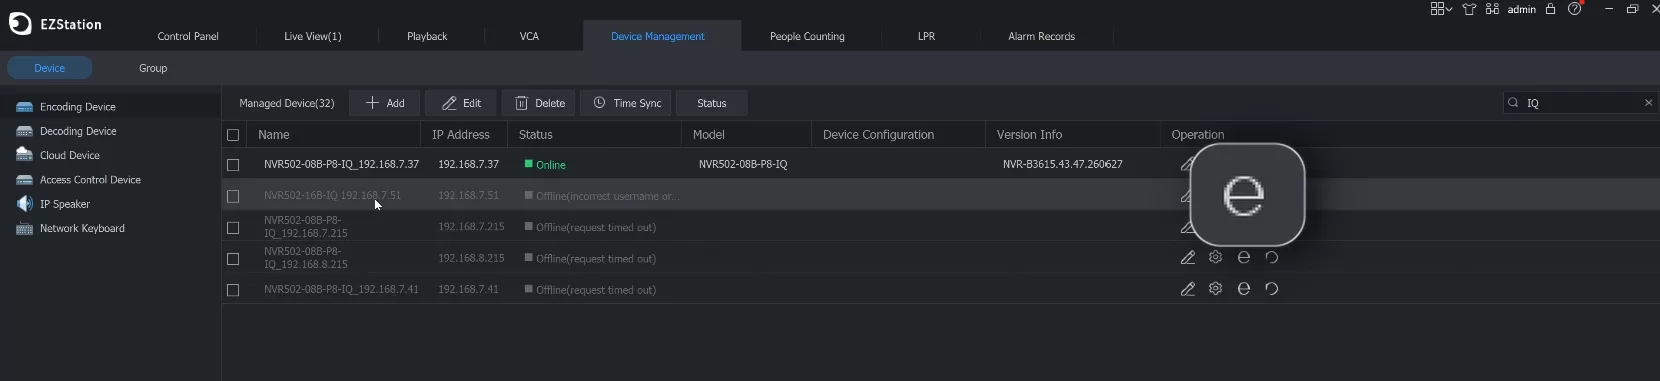Click IP address cell 192.168.8.215

(471, 258)
